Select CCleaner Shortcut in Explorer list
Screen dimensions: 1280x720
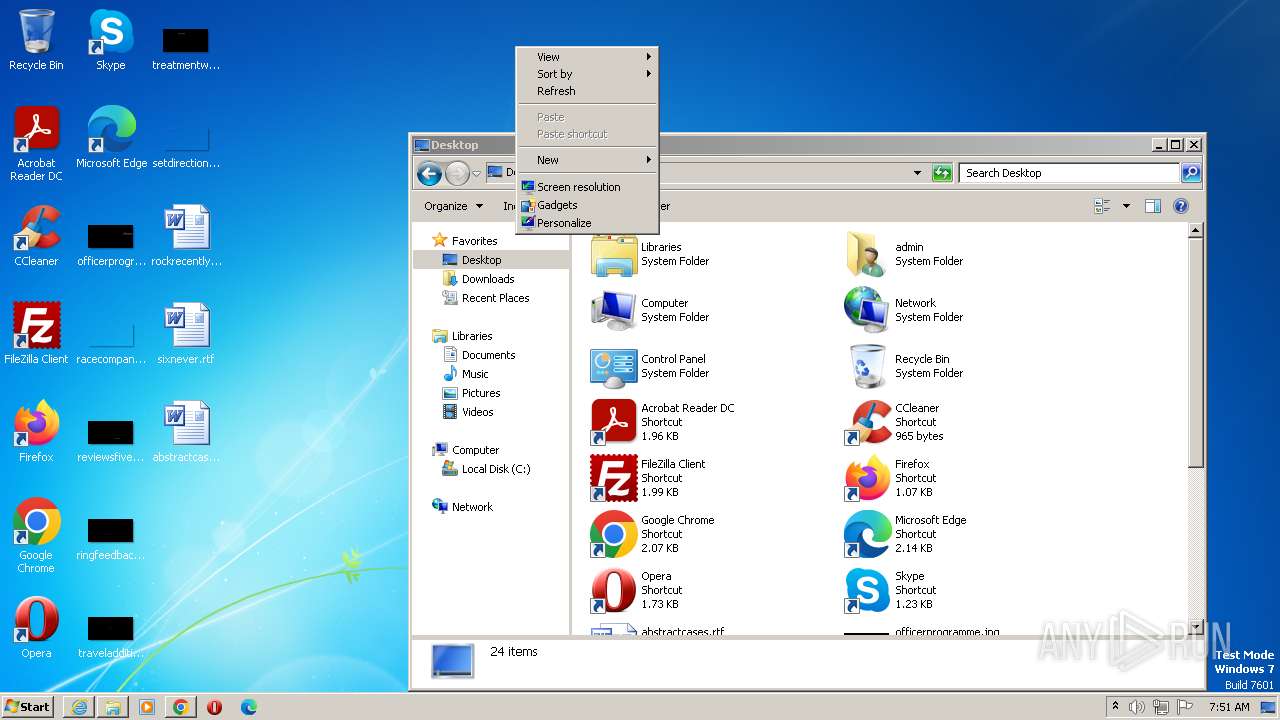click(x=892, y=422)
